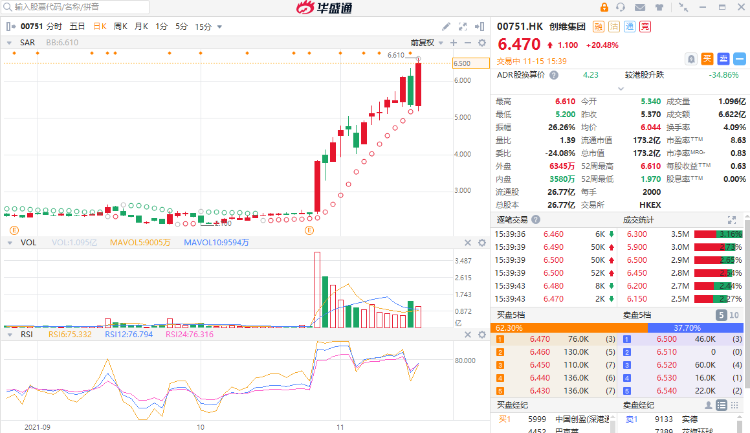Open the RSI indicator selector triangle
Screen dimensions: 750x433
pyautogui.click(x=9, y=334)
